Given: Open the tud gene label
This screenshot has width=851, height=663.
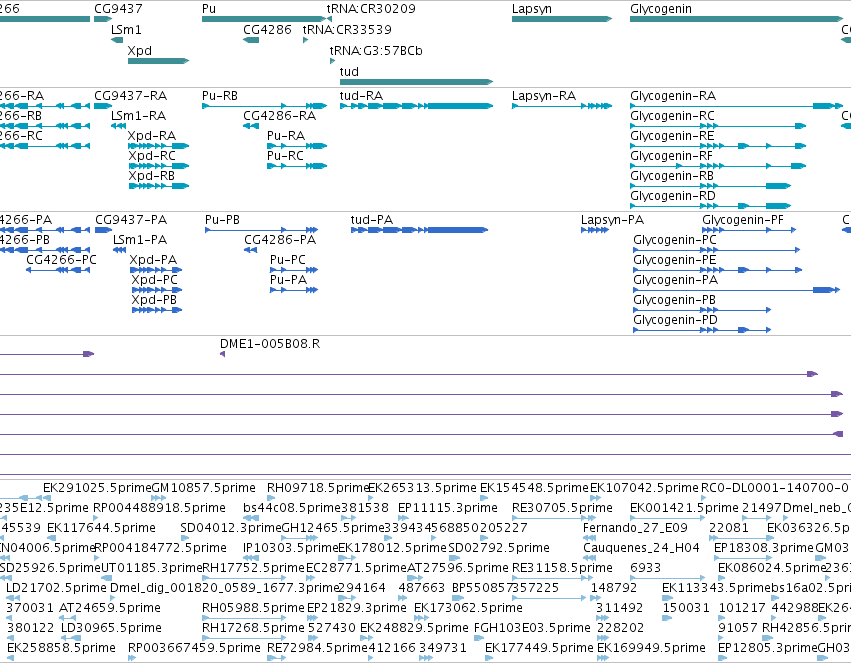Looking at the screenshot, I should tap(349, 72).
